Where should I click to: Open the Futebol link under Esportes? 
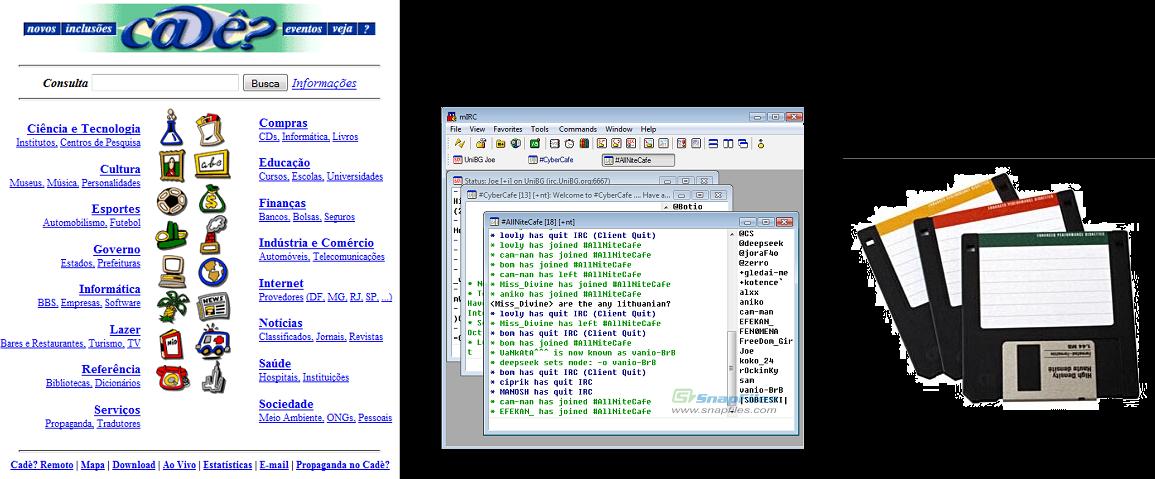click(125, 223)
